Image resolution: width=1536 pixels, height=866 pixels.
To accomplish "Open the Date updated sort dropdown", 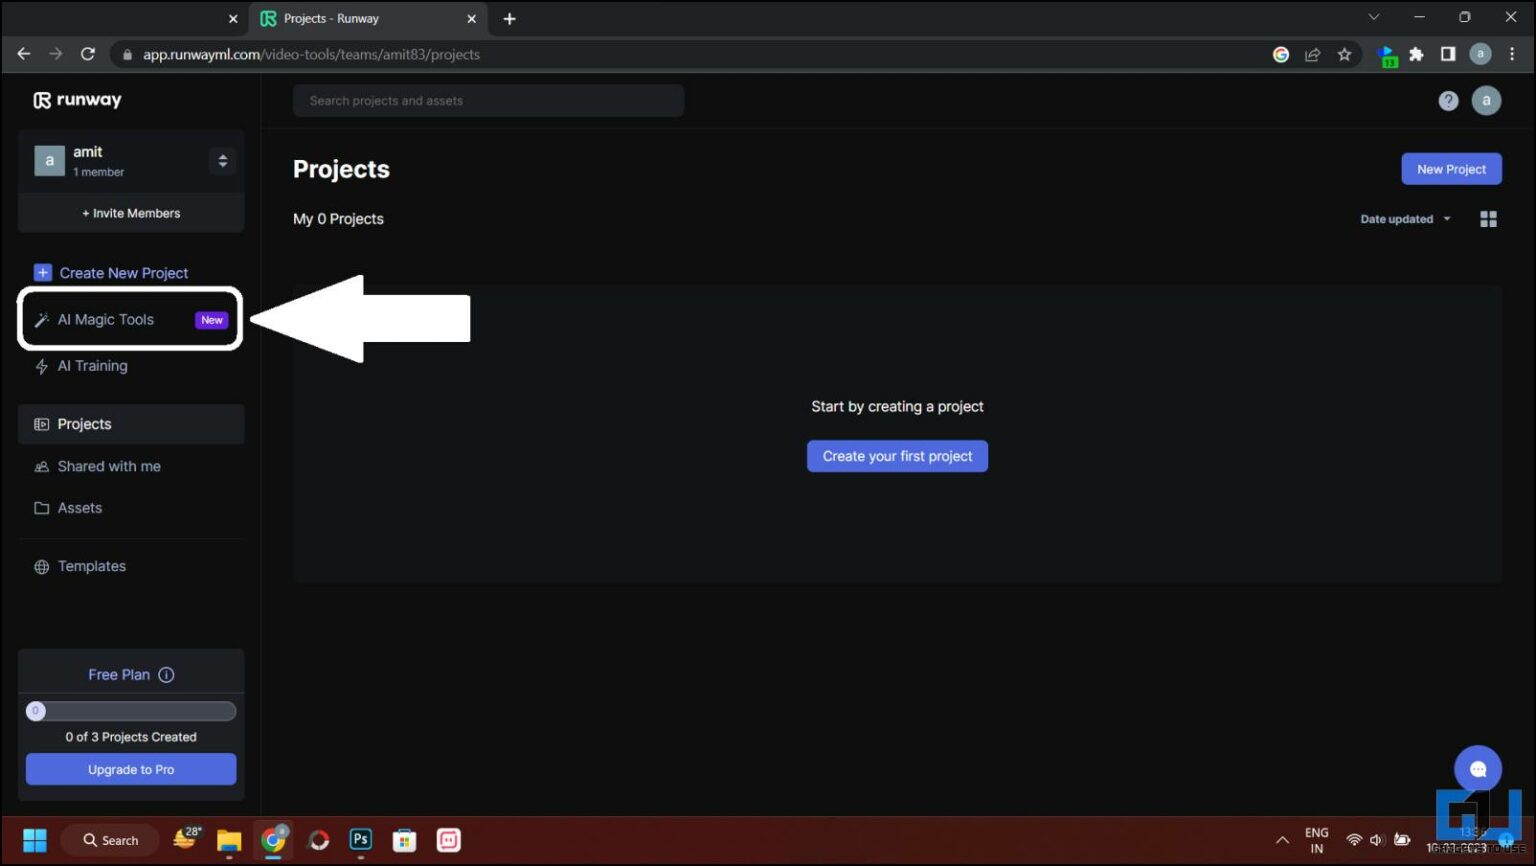I will tap(1404, 218).
